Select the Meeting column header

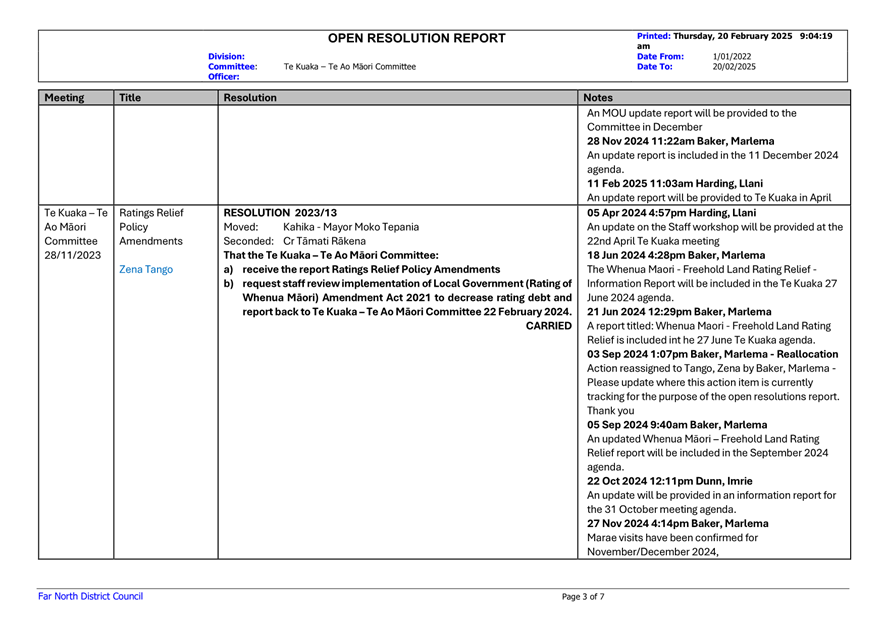click(63, 99)
